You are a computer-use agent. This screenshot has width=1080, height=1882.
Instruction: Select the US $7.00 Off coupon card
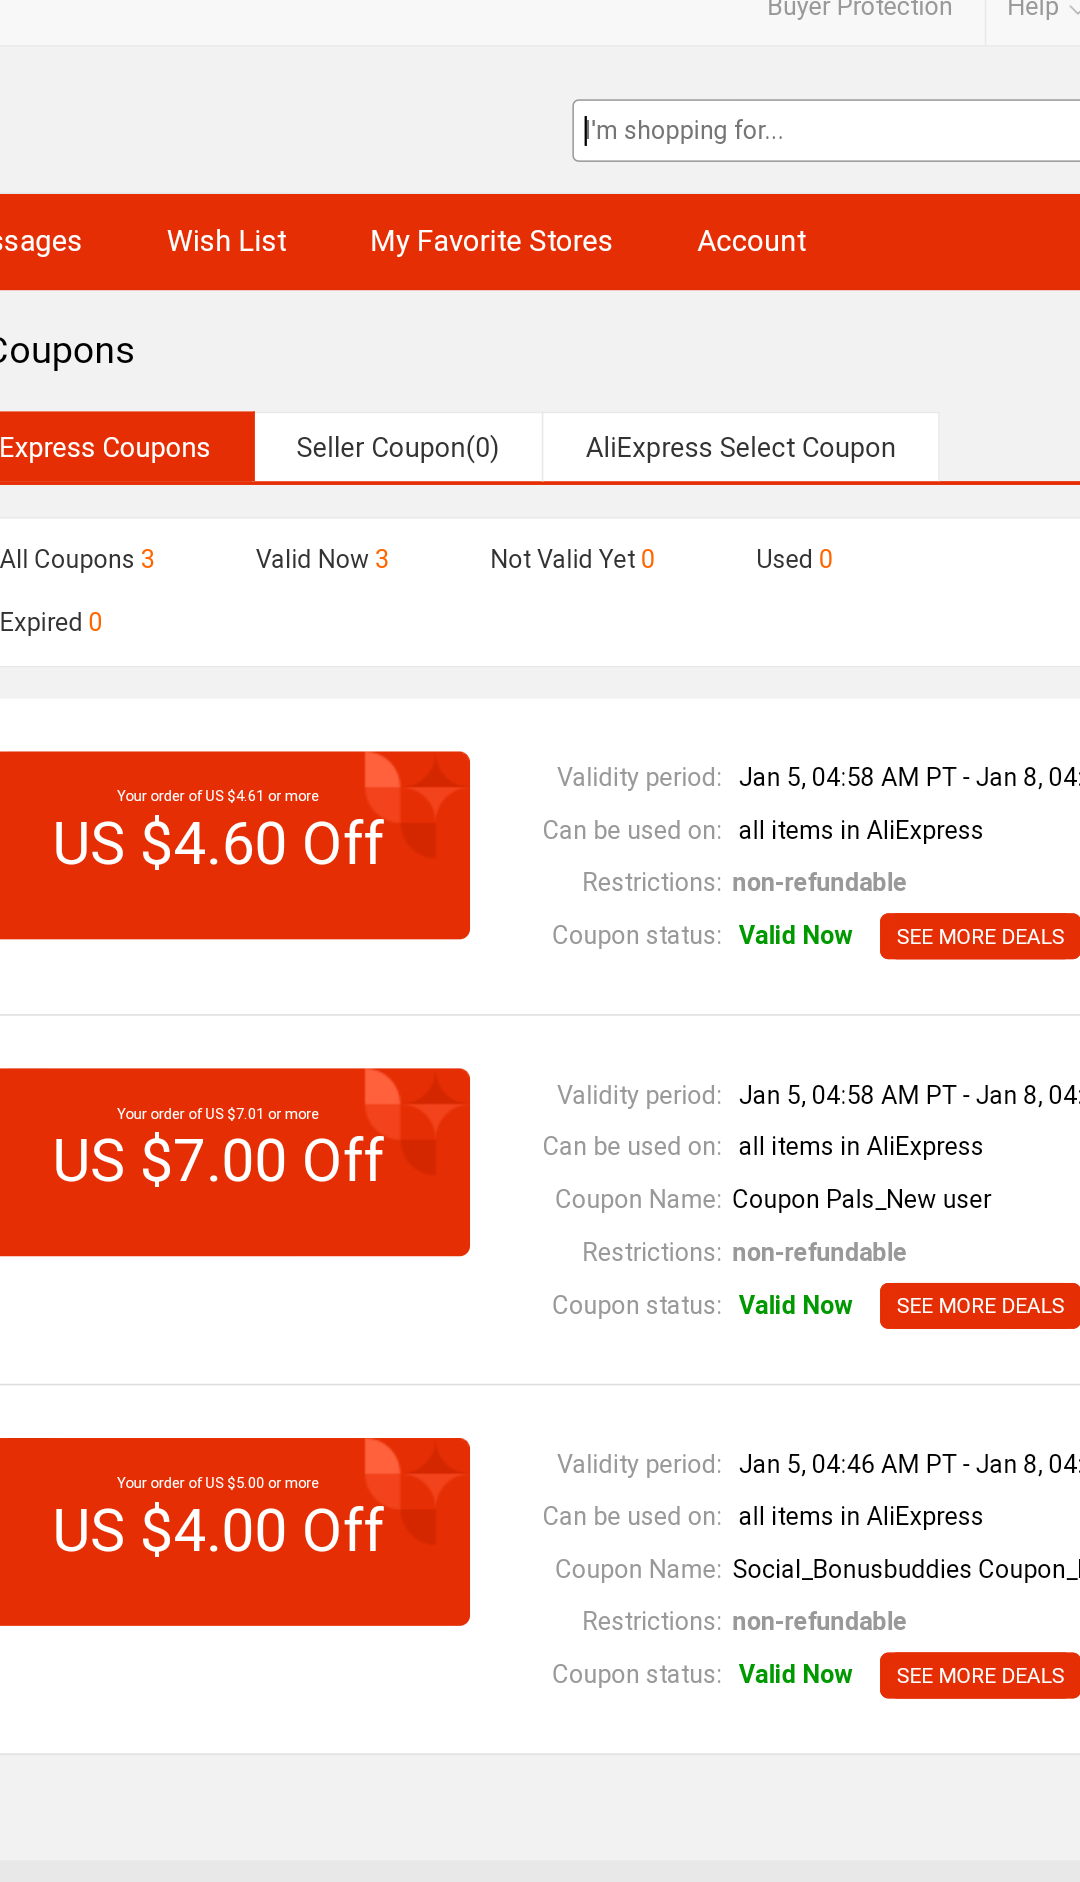click(x=235, y=1162)
